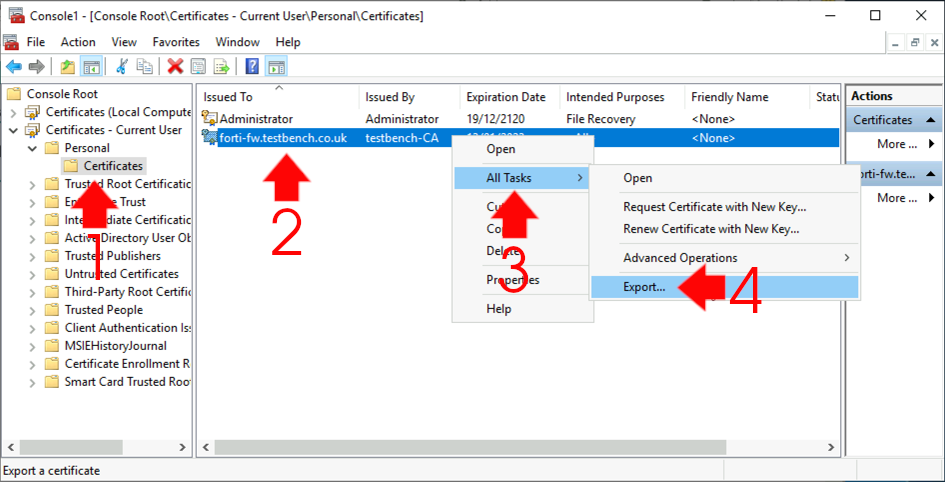Open Advanced Operations submenu

point(724,258)
